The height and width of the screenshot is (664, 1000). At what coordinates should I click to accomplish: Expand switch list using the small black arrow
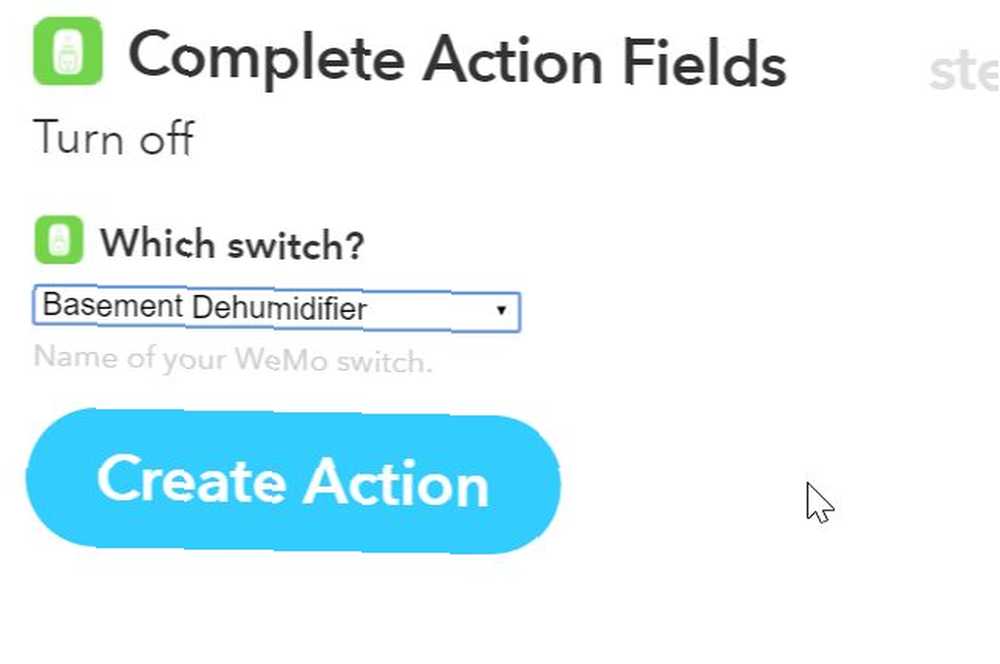tap(501, 310)
